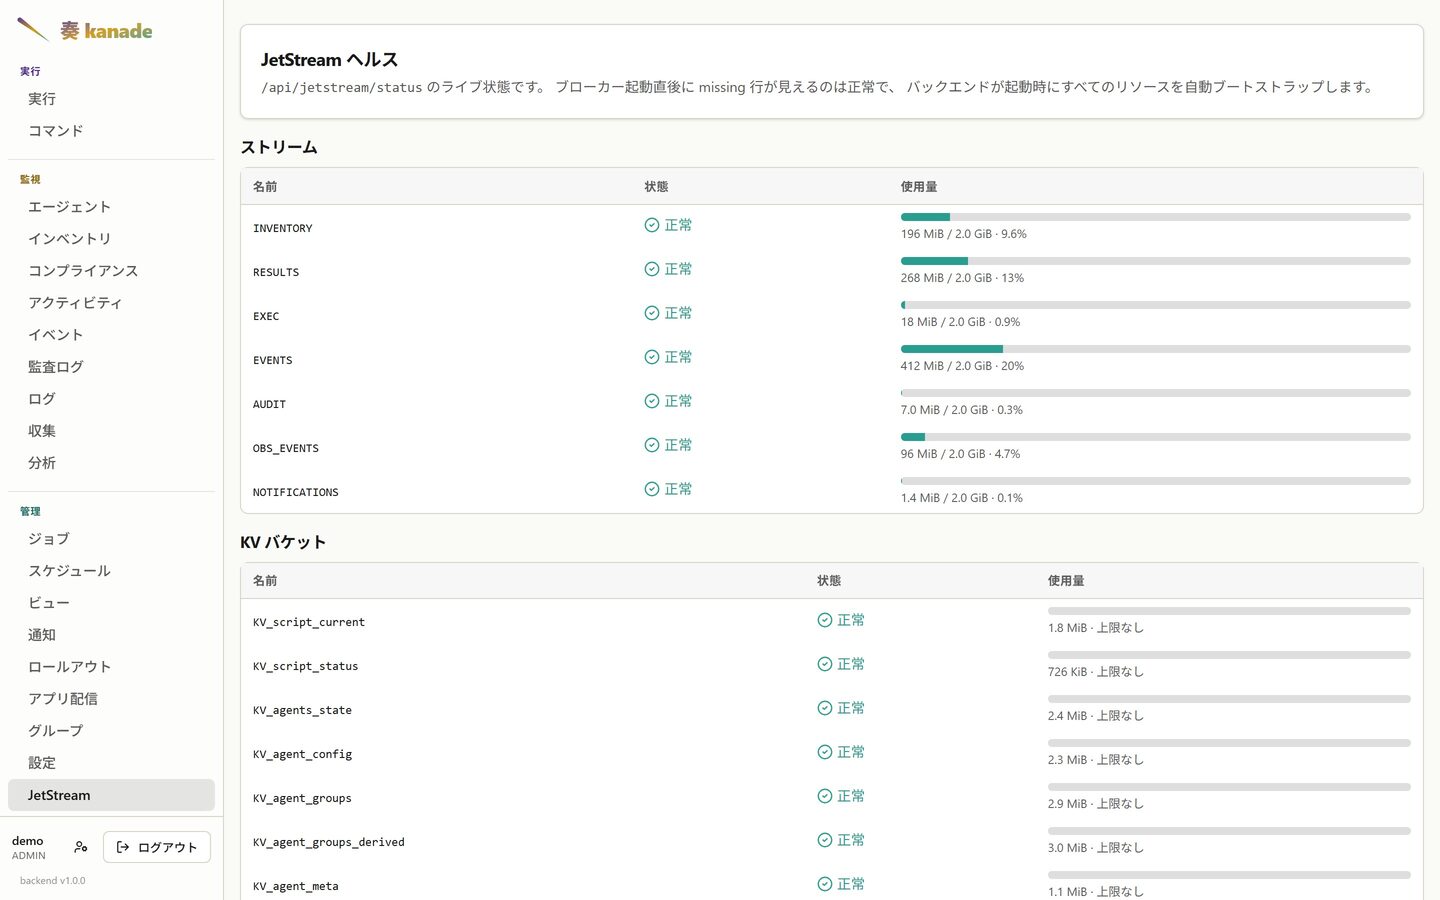Navigate to コンプライアンス
Viewport: 1440px width, 900px height.
pyautogui.click(x=111, y=271)
